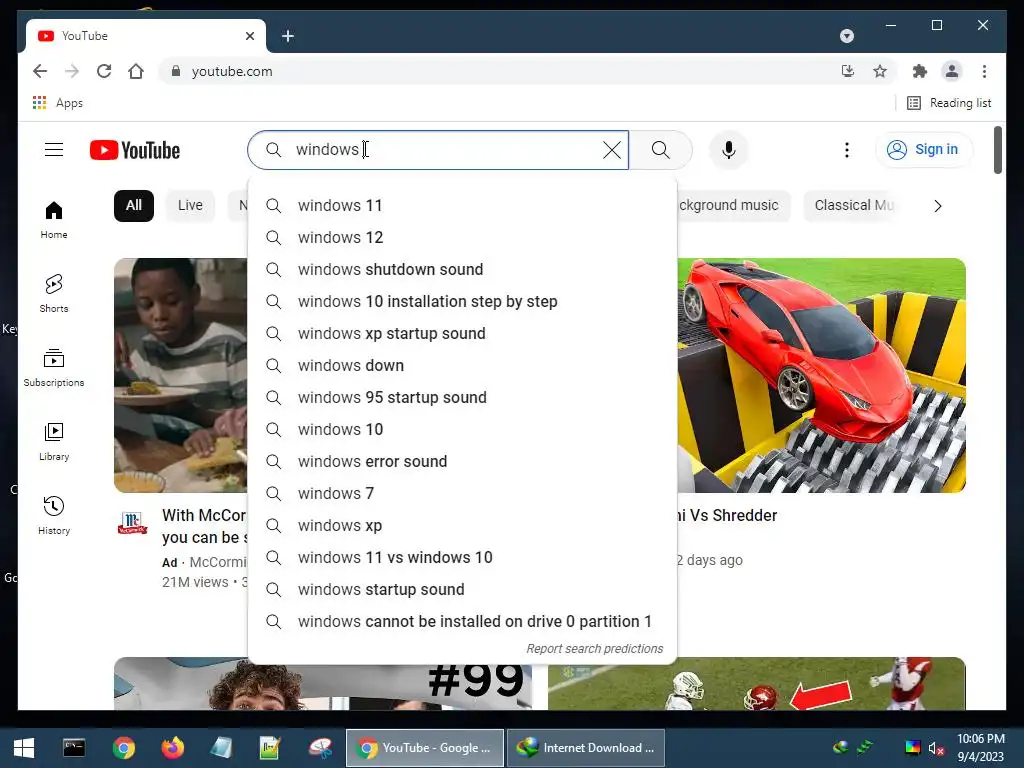
Task: Show more category chips with right chevron
Action: pyautogui.click(x=938, y=206)
